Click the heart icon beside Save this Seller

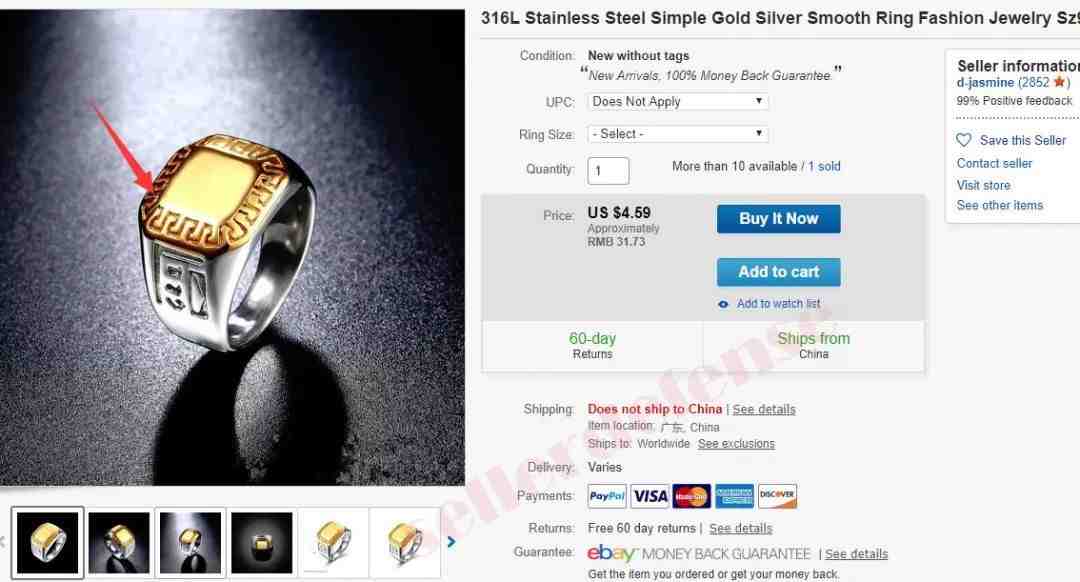(x=964, y=141)
